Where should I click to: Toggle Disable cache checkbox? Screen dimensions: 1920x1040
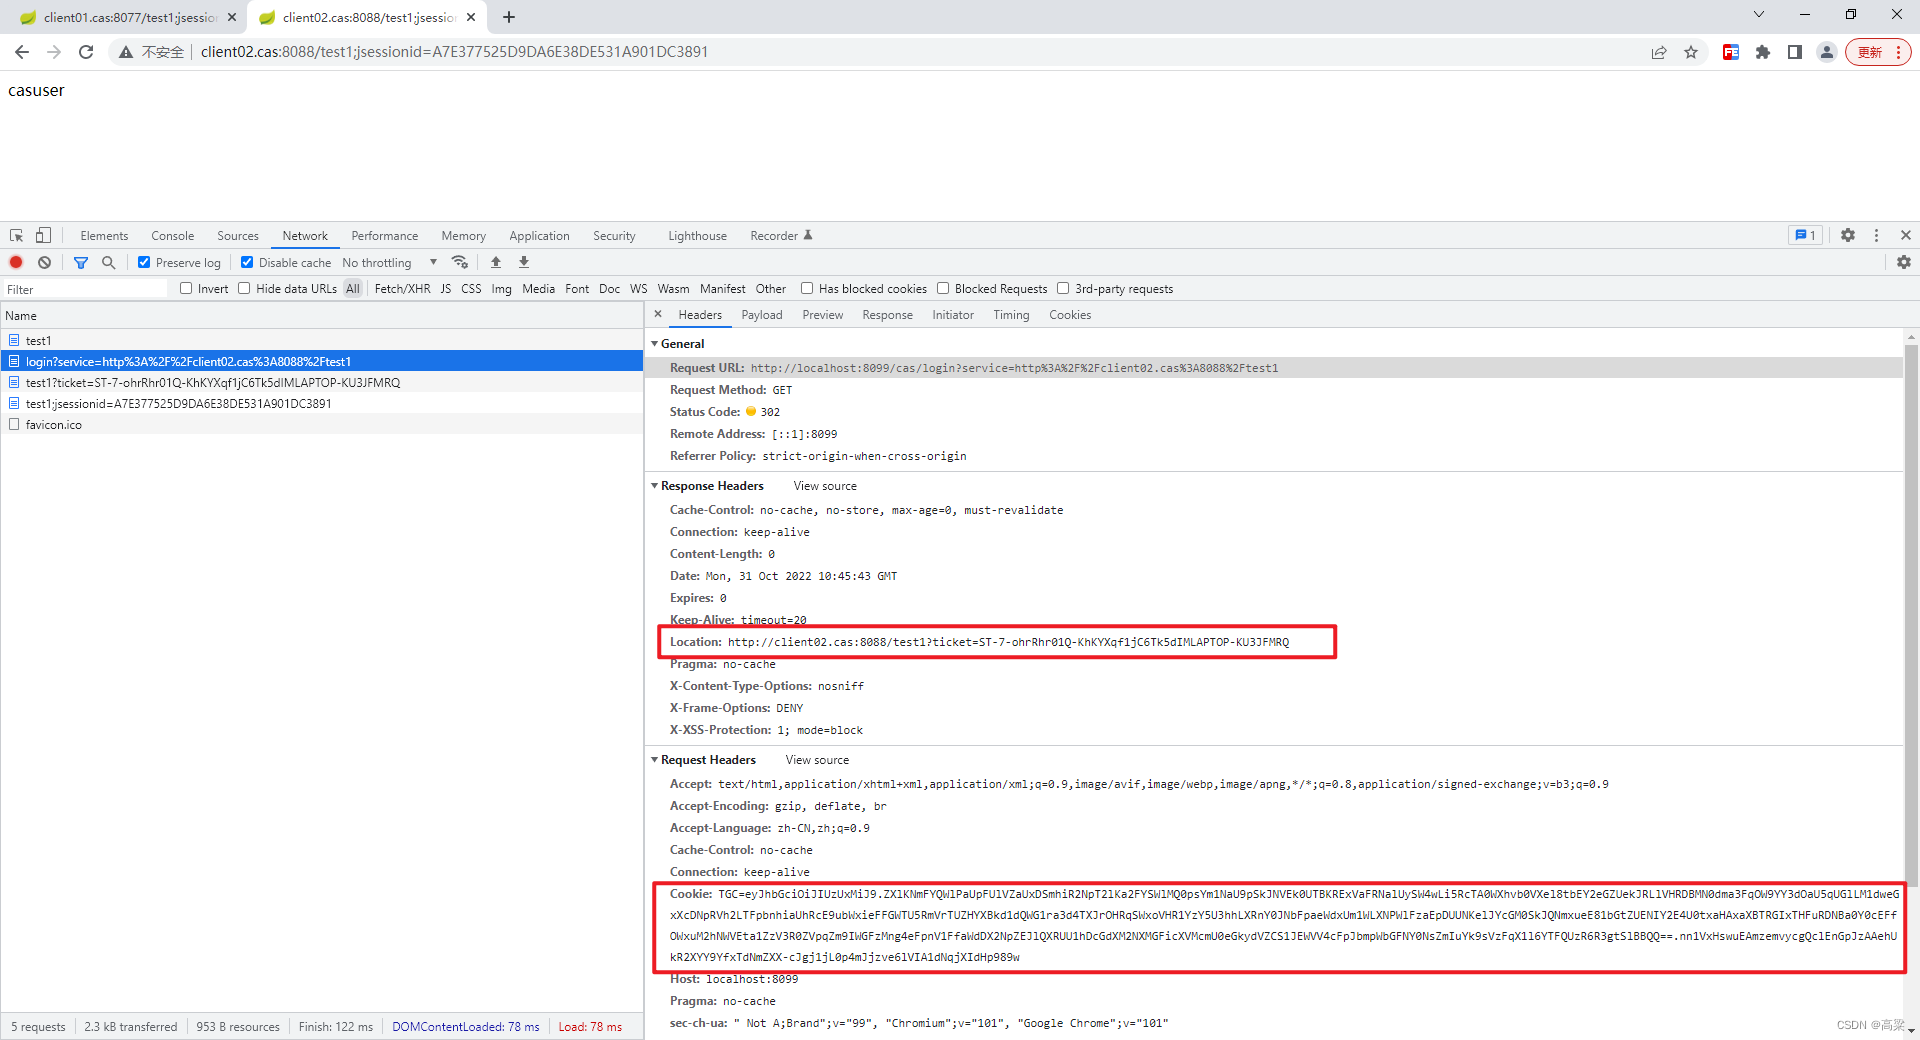(x=247, y=262)
